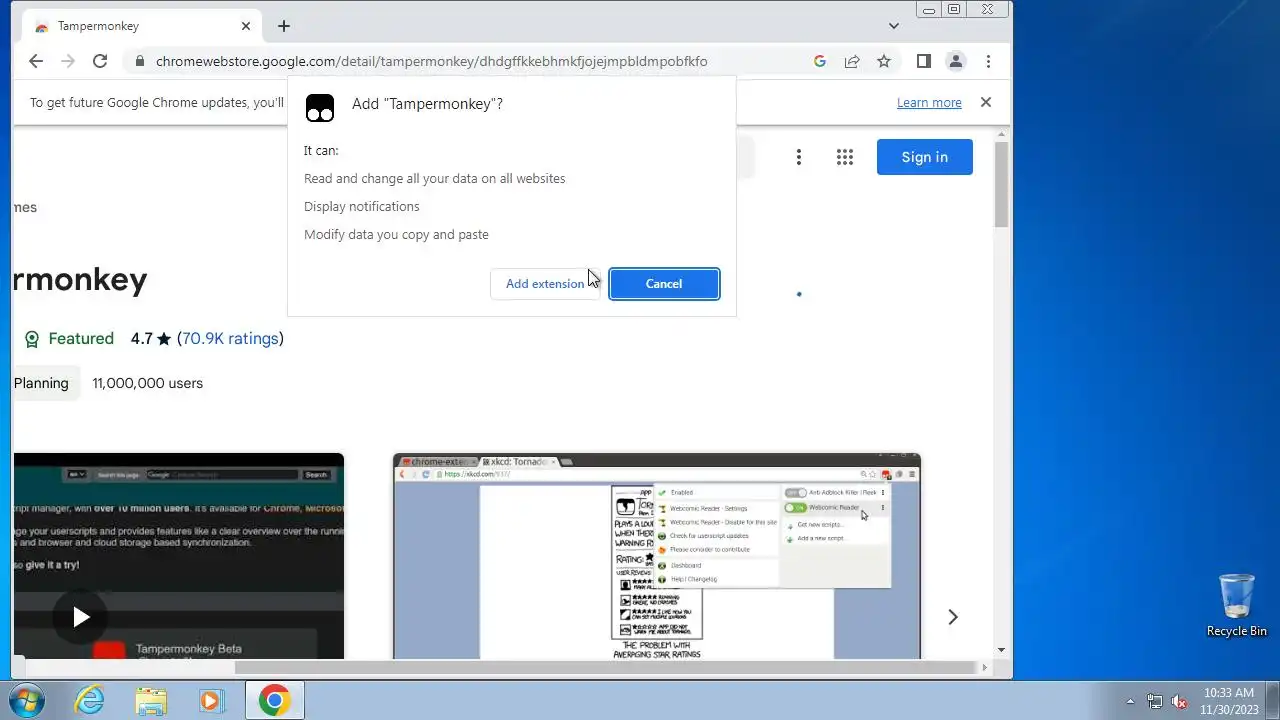Click the blue Sign in button
Viewport: 1280px width, 720px height.
click(x=925, y=157)
